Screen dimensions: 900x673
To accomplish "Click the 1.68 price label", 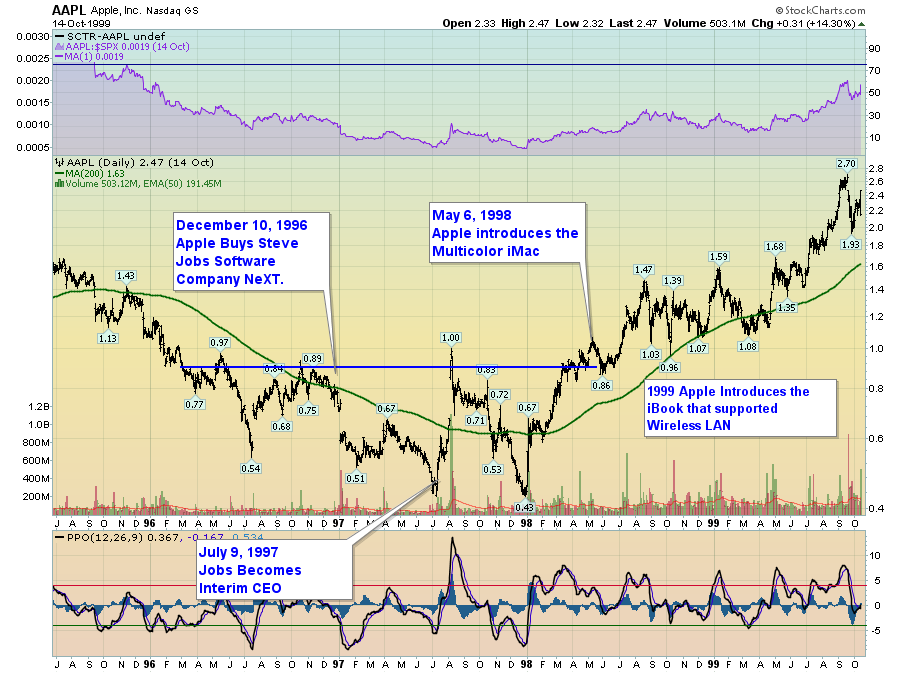I will (774, 247).
